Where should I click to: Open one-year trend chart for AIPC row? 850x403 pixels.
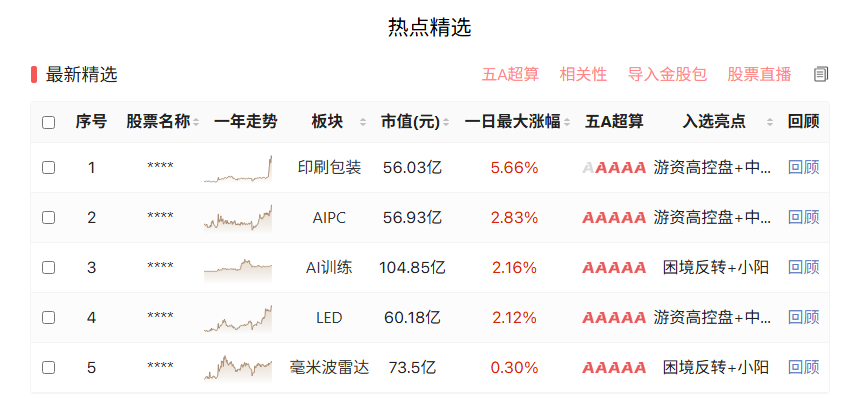(x=238, y=219)
